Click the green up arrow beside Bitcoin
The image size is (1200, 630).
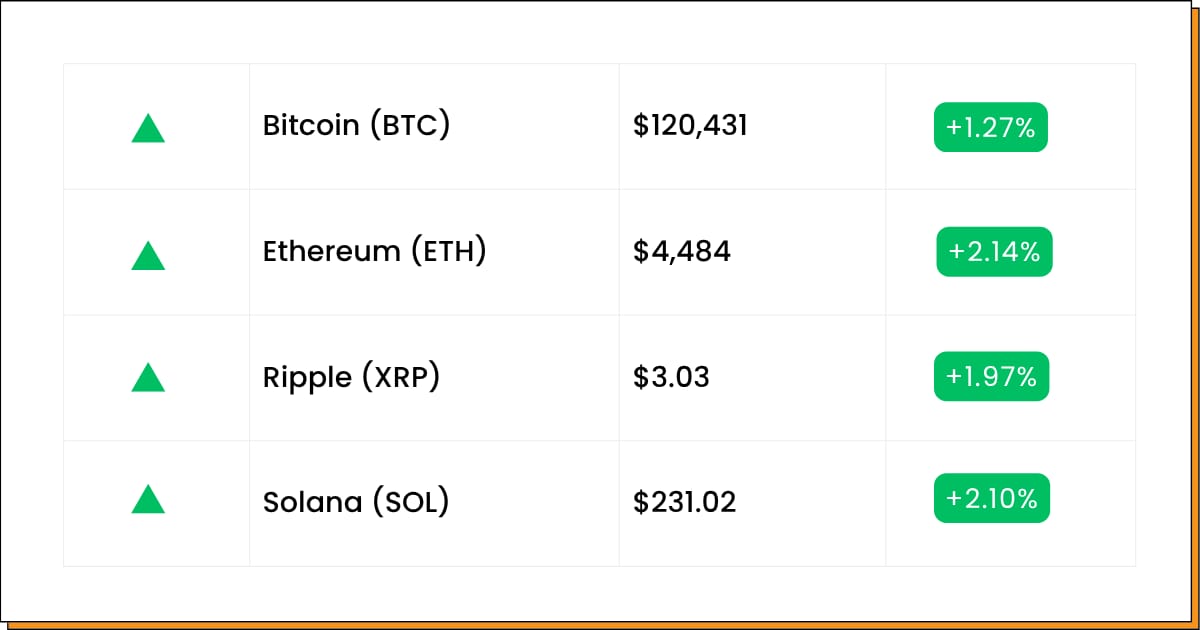coord(148,128)
